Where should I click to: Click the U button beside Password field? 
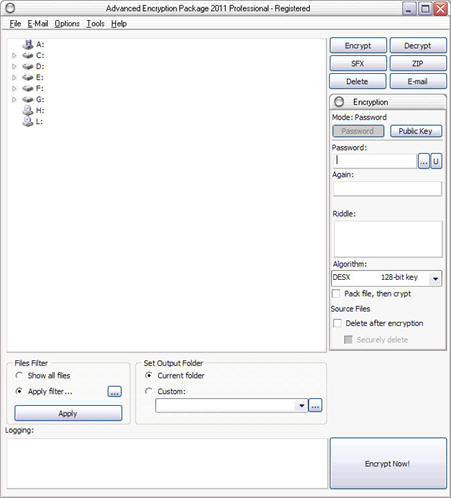436,162
